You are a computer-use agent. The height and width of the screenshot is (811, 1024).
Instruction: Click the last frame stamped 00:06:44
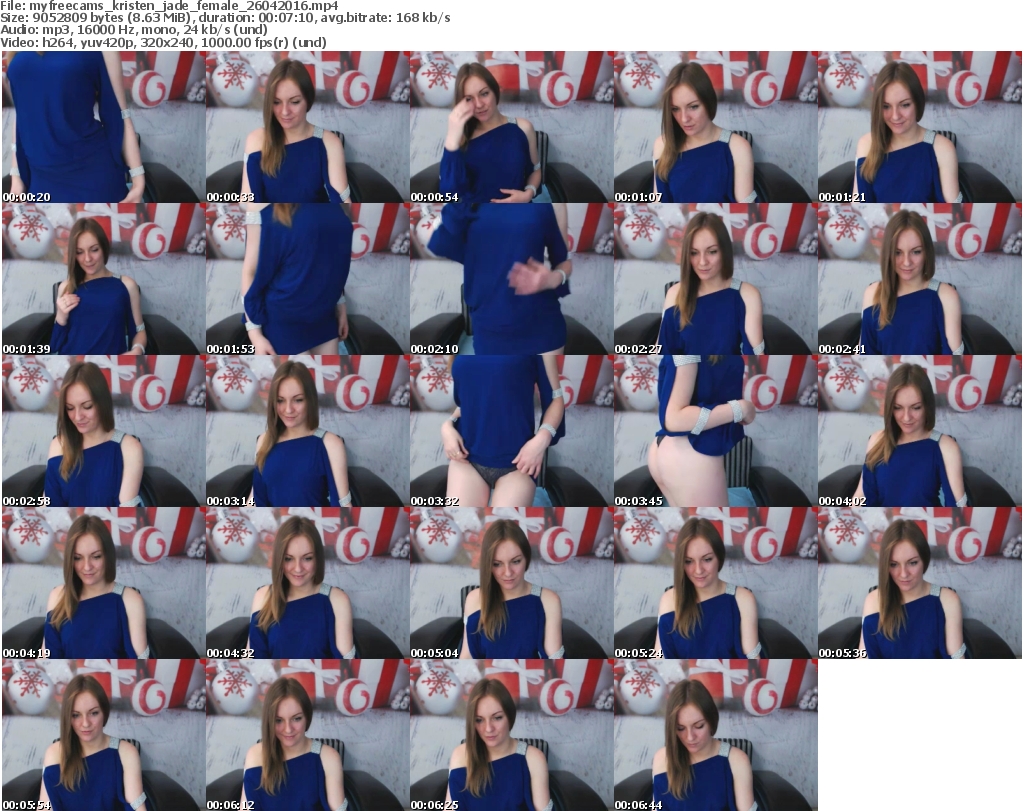coord(715,735)
